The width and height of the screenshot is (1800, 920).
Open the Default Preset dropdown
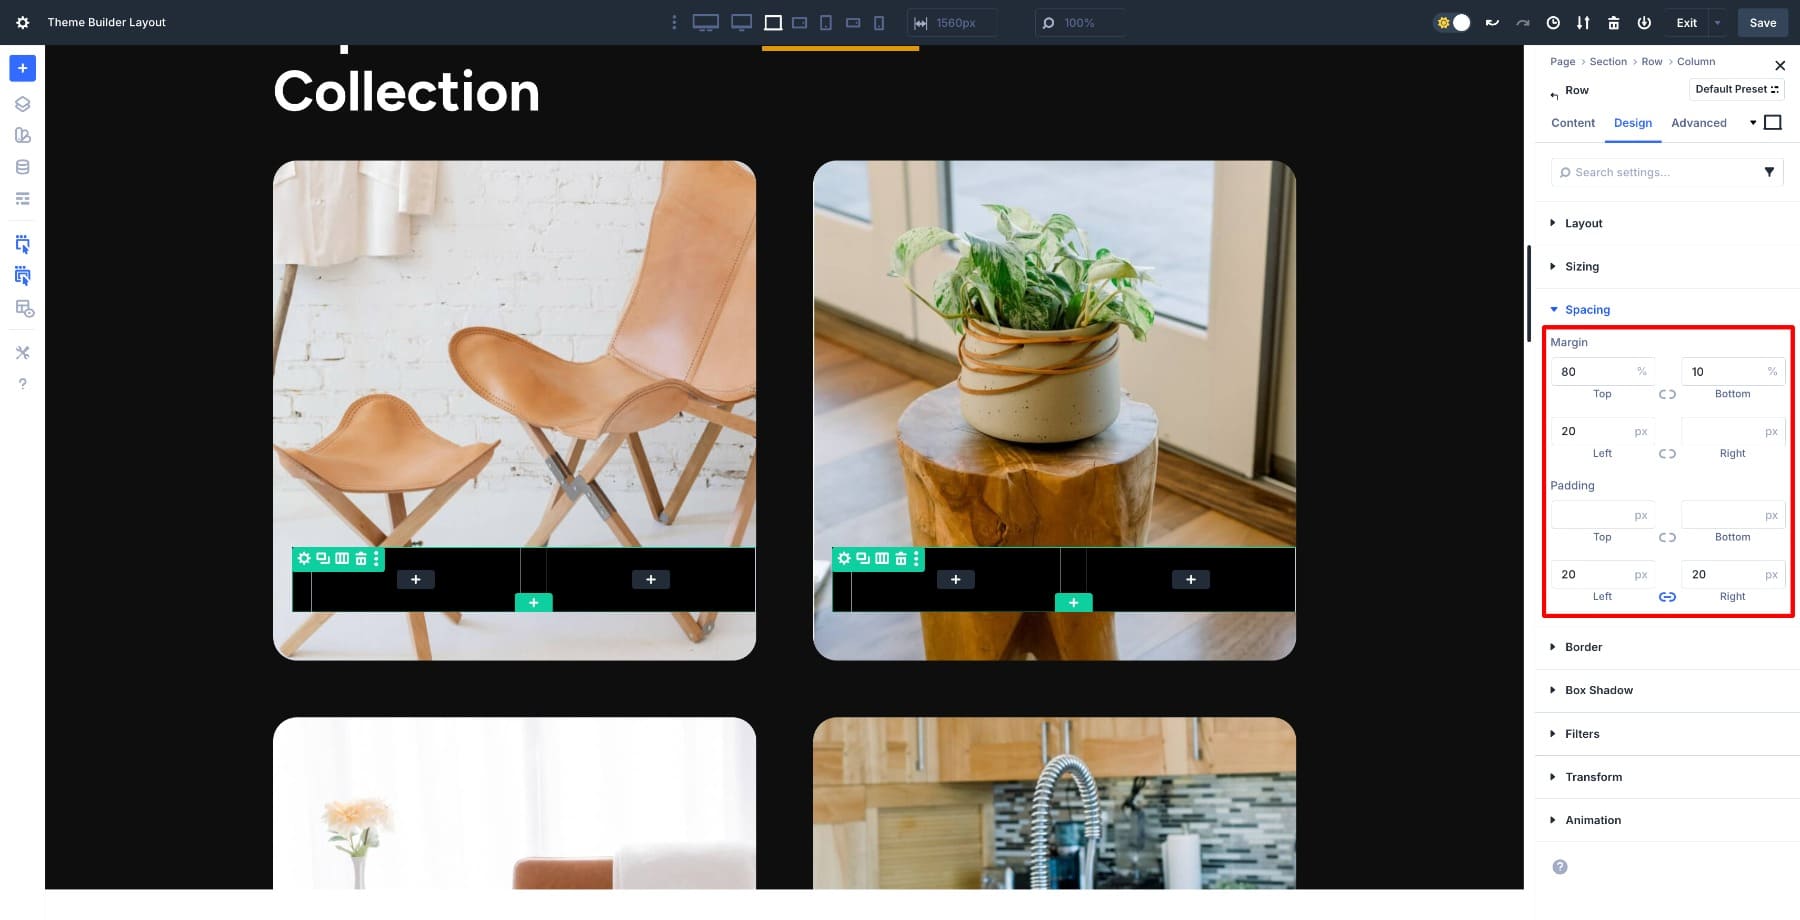[x=1736, y=89]
